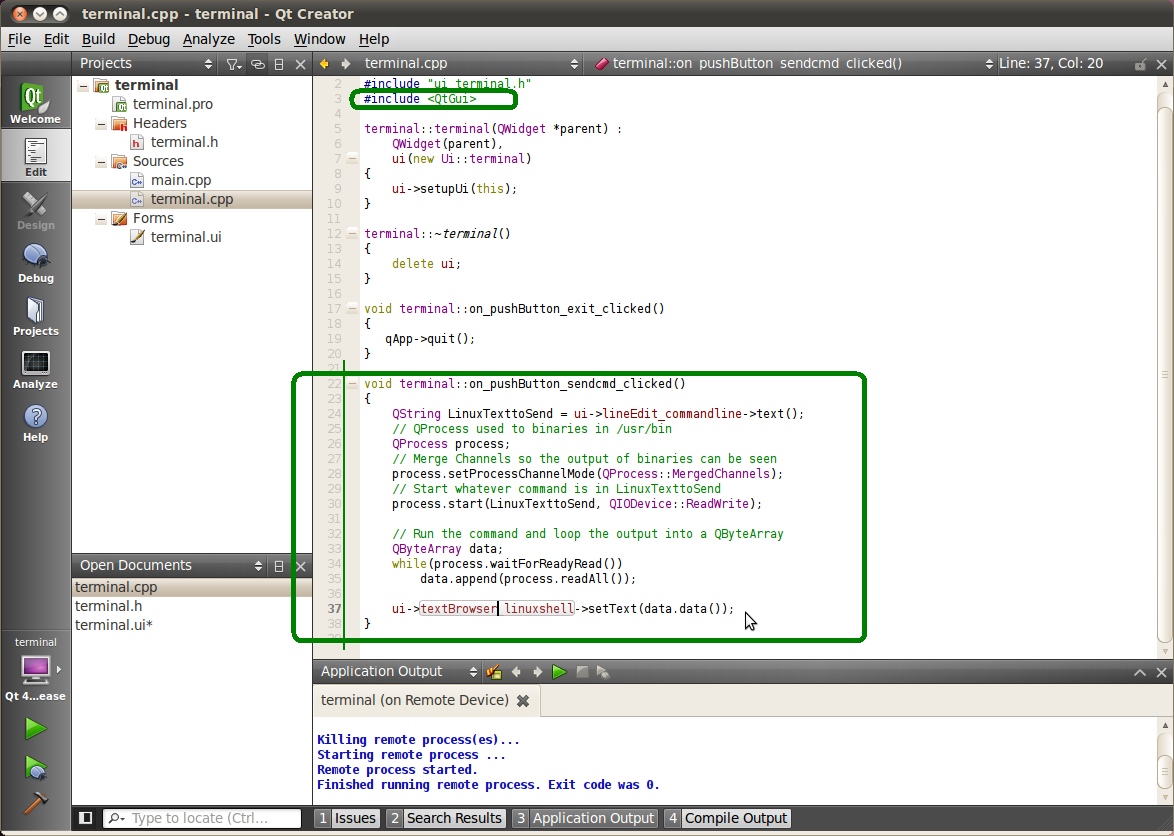Fold on_pushButton_sendcmd_clicked at line 22
The height and width of the screenshot is (836, 1174).
click(352, 384)
